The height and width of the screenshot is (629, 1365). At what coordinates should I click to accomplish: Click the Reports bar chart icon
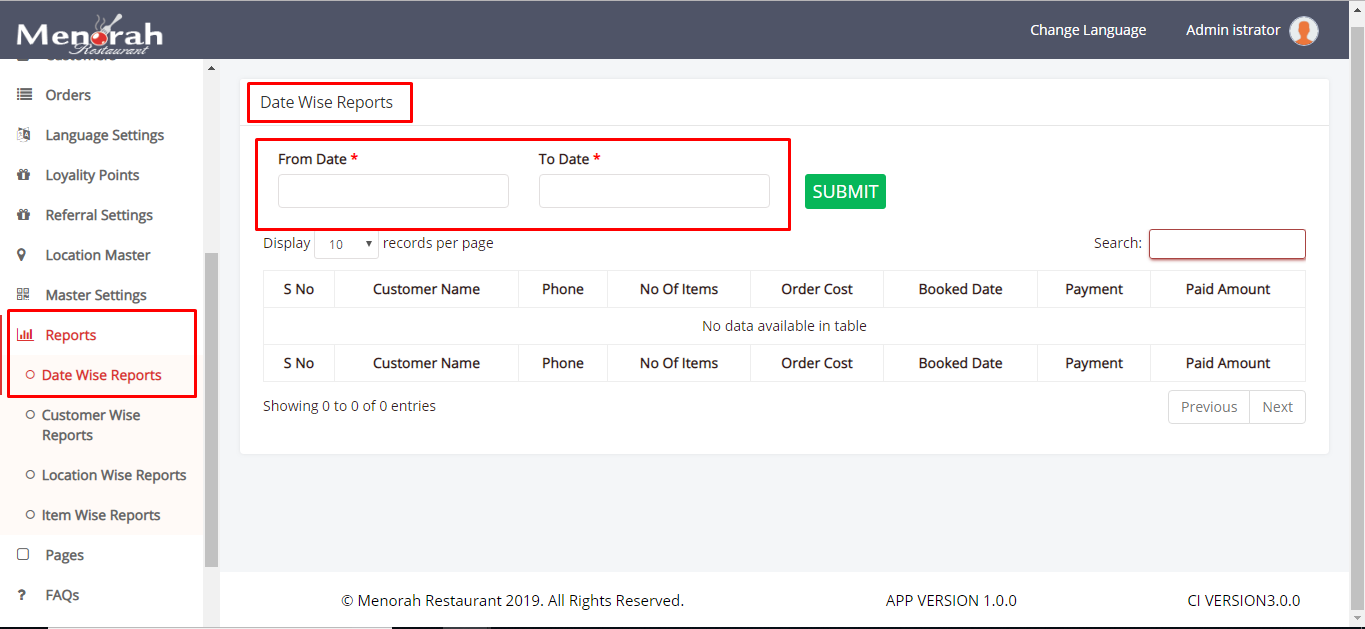(x=25, y=335)
